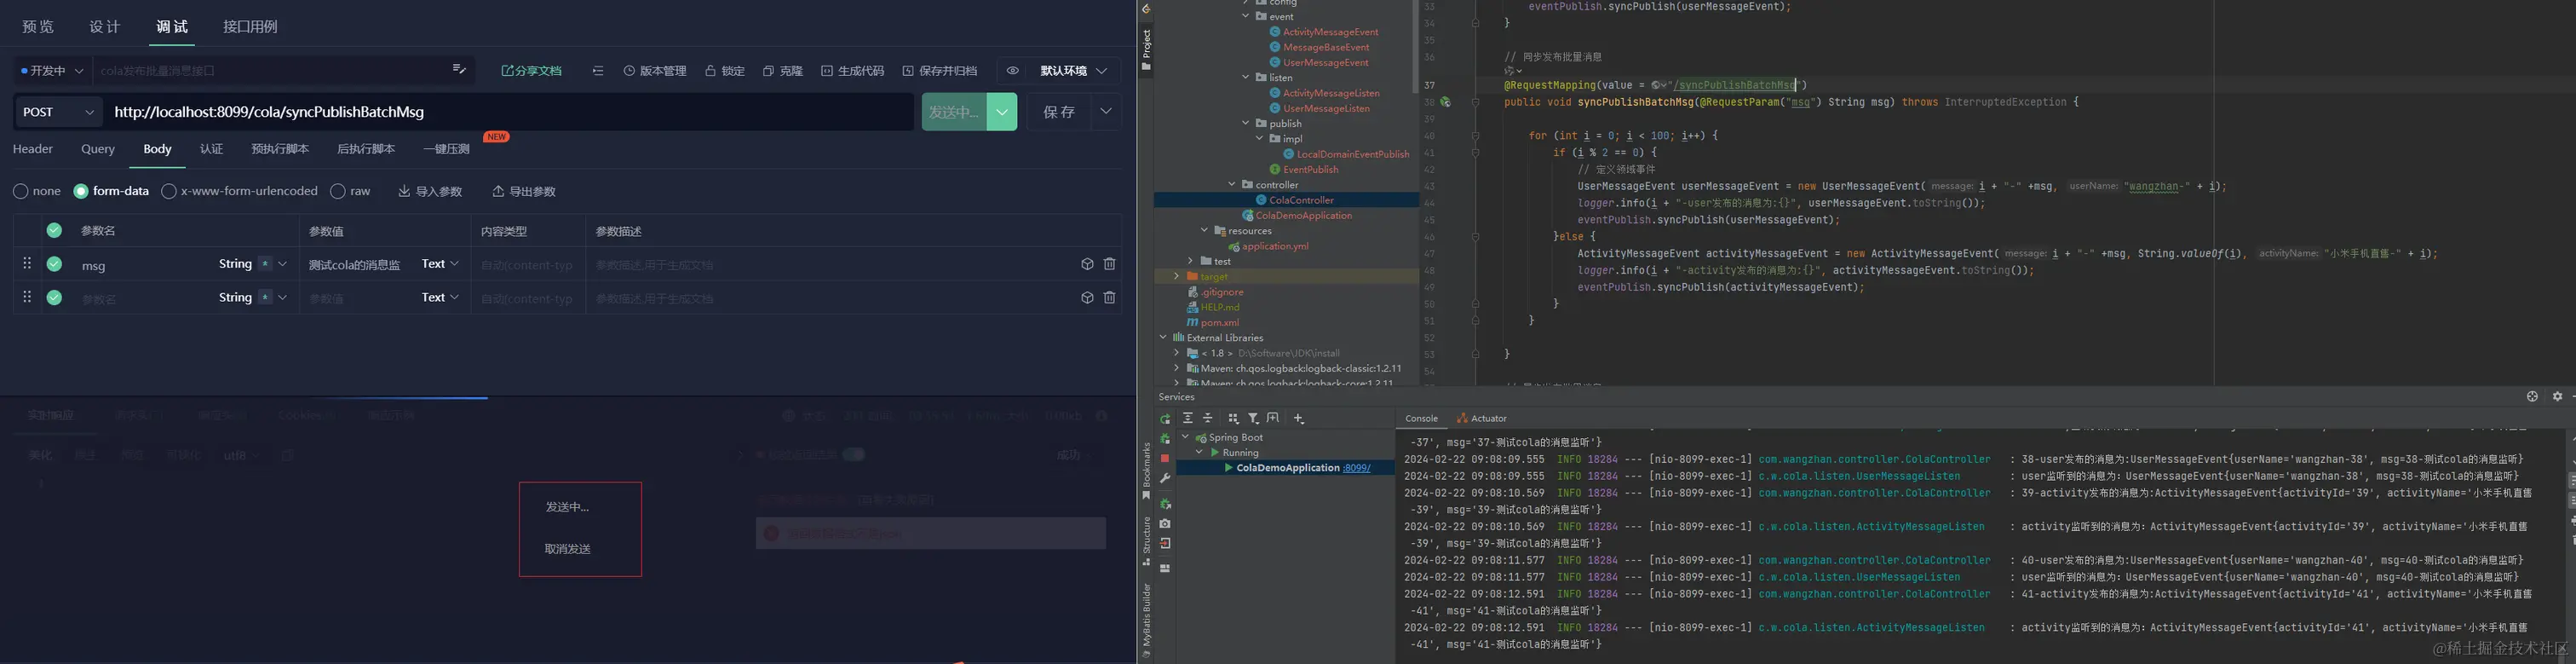
Task: Open the 开发中 status dropdown
Action: pos(53,71)
